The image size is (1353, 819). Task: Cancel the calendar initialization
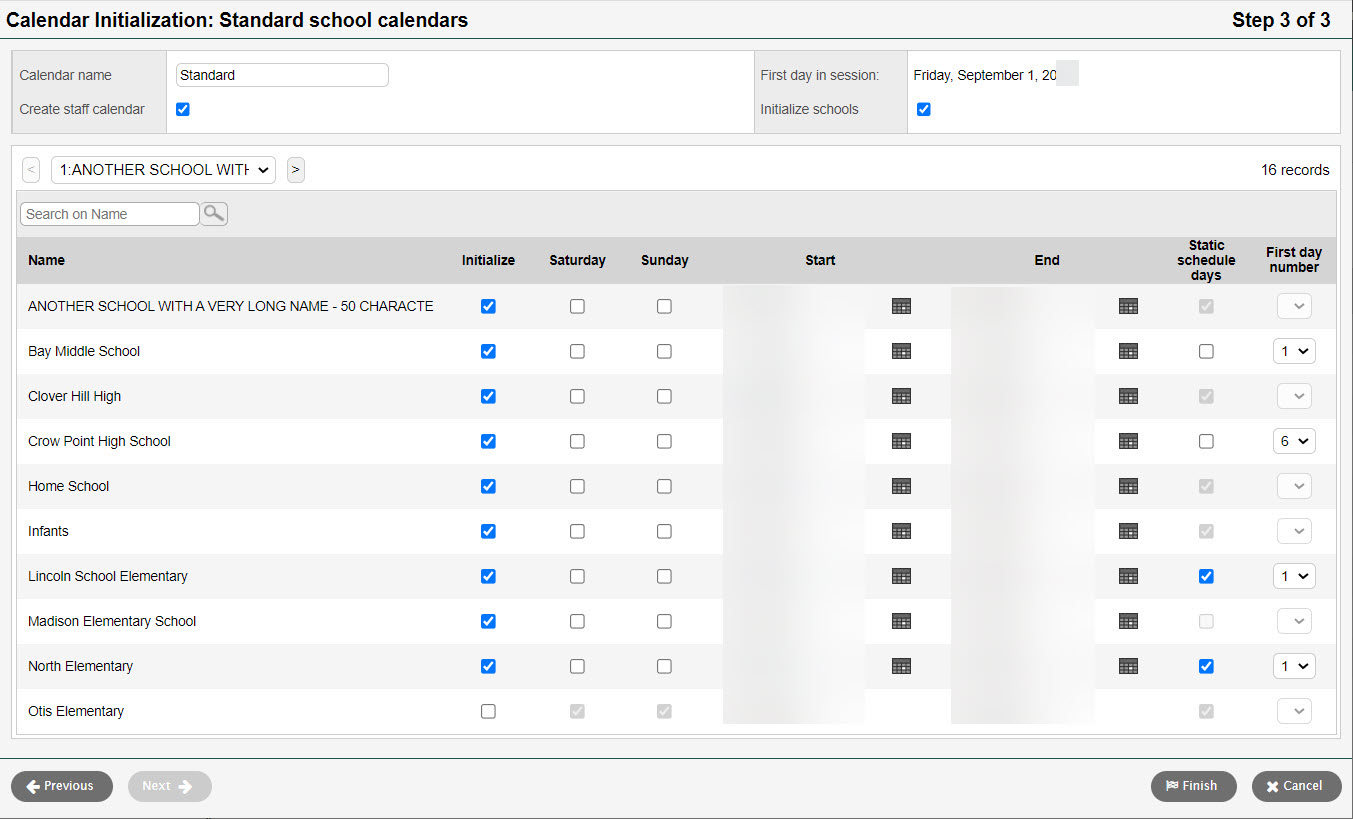tap(1296, 786)
